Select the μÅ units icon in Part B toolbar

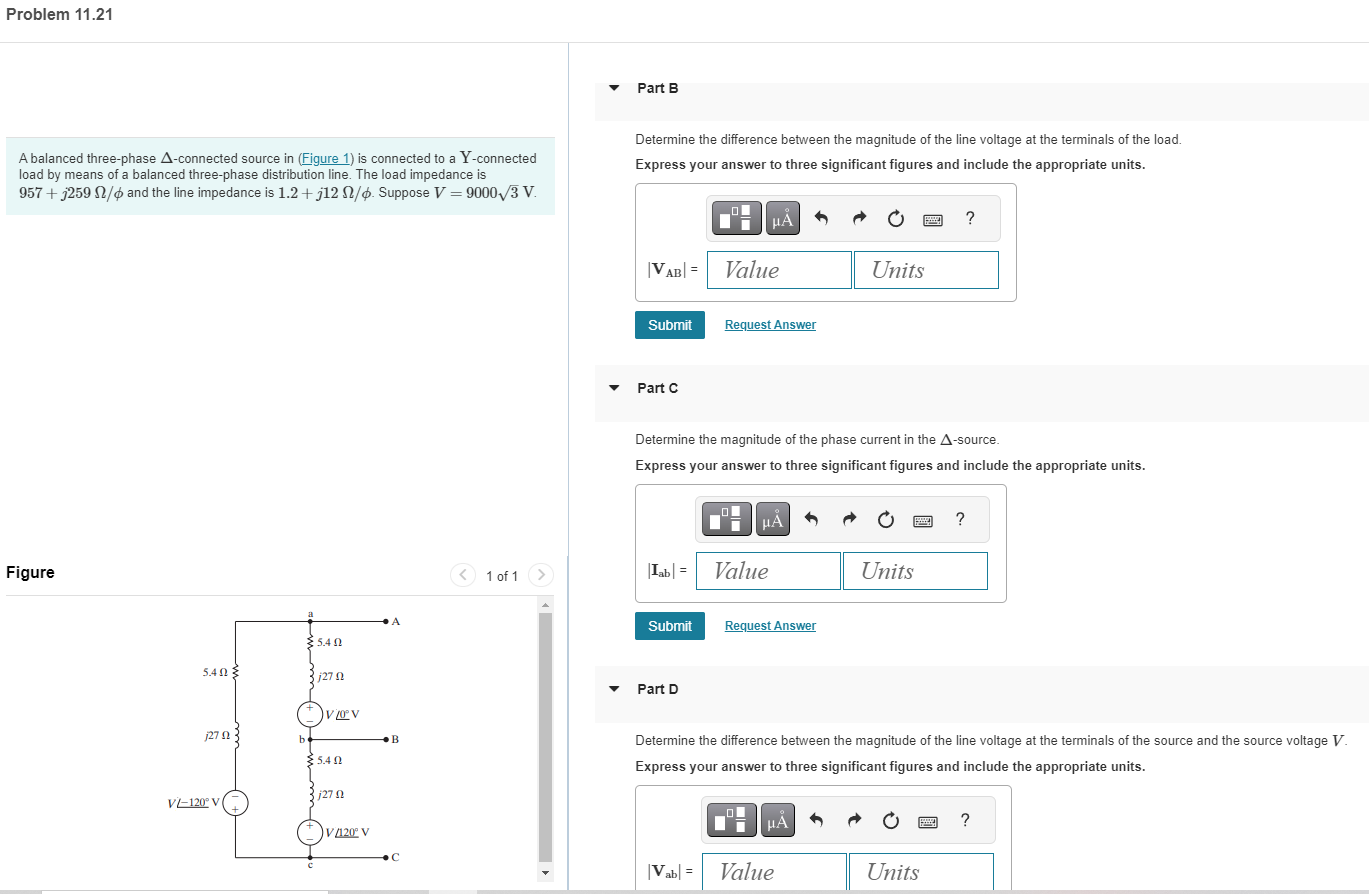[x=781, y=218]
